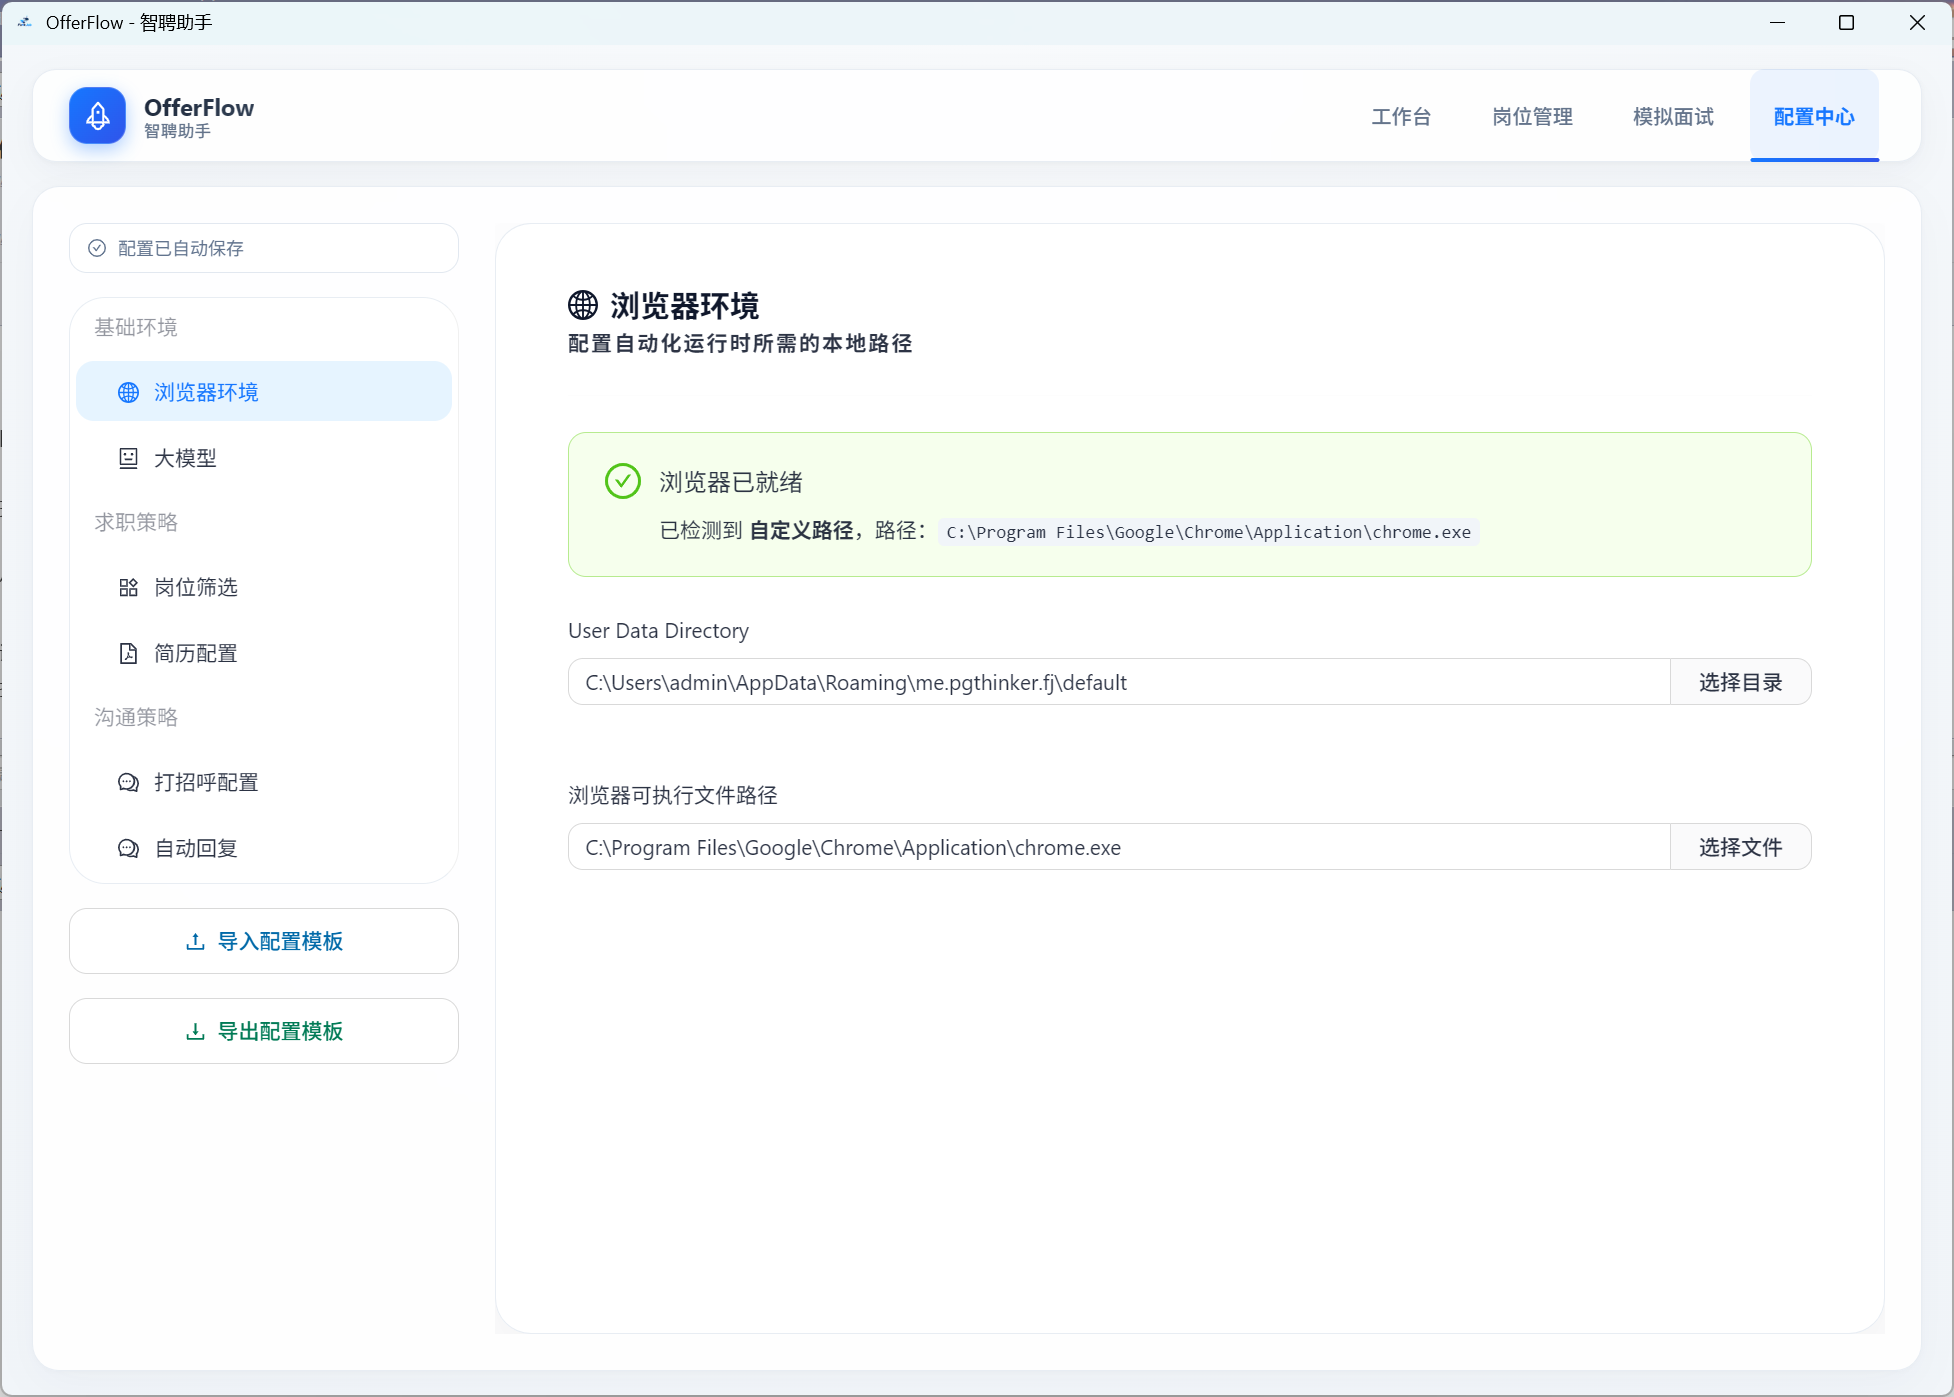
Task: Focus the 浏览器可执行文件路径 input field
Action: point(1119,847)
